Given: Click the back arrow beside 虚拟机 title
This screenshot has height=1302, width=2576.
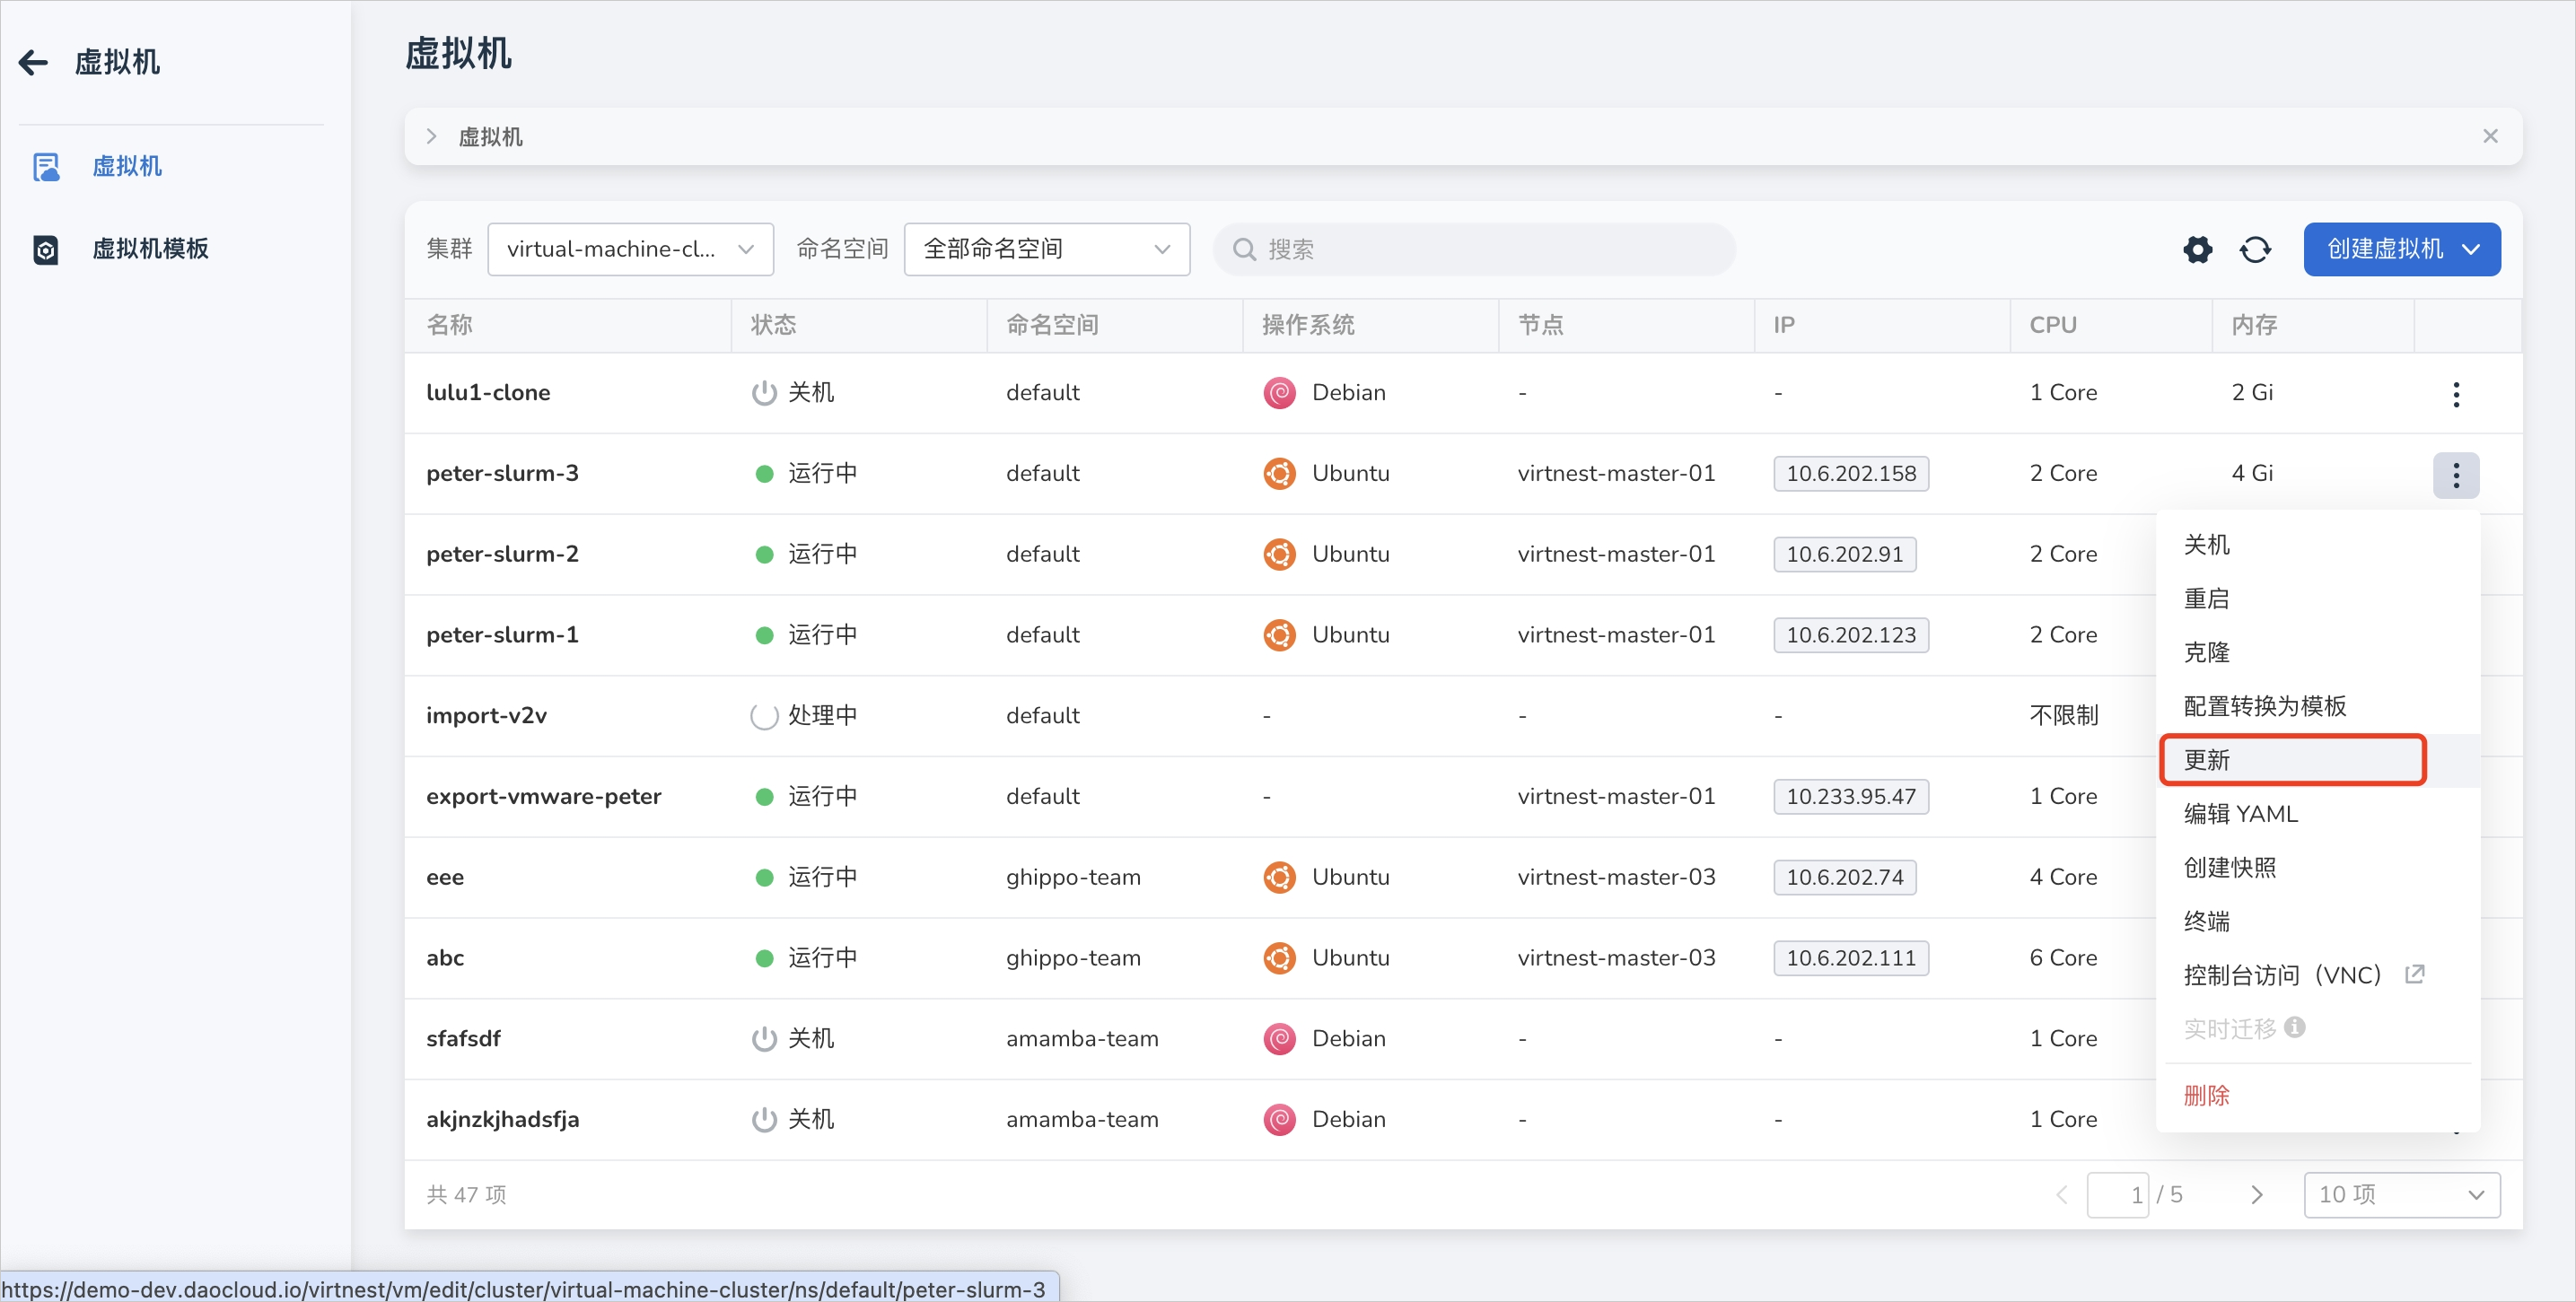Looking at the screenshot, I should (x=34, y=62).
